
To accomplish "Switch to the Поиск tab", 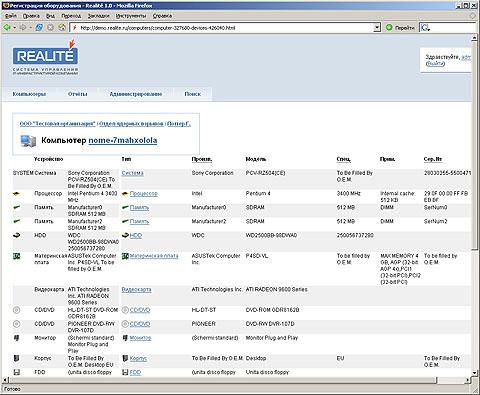I will pyautogui.click(x=193, y=94).
